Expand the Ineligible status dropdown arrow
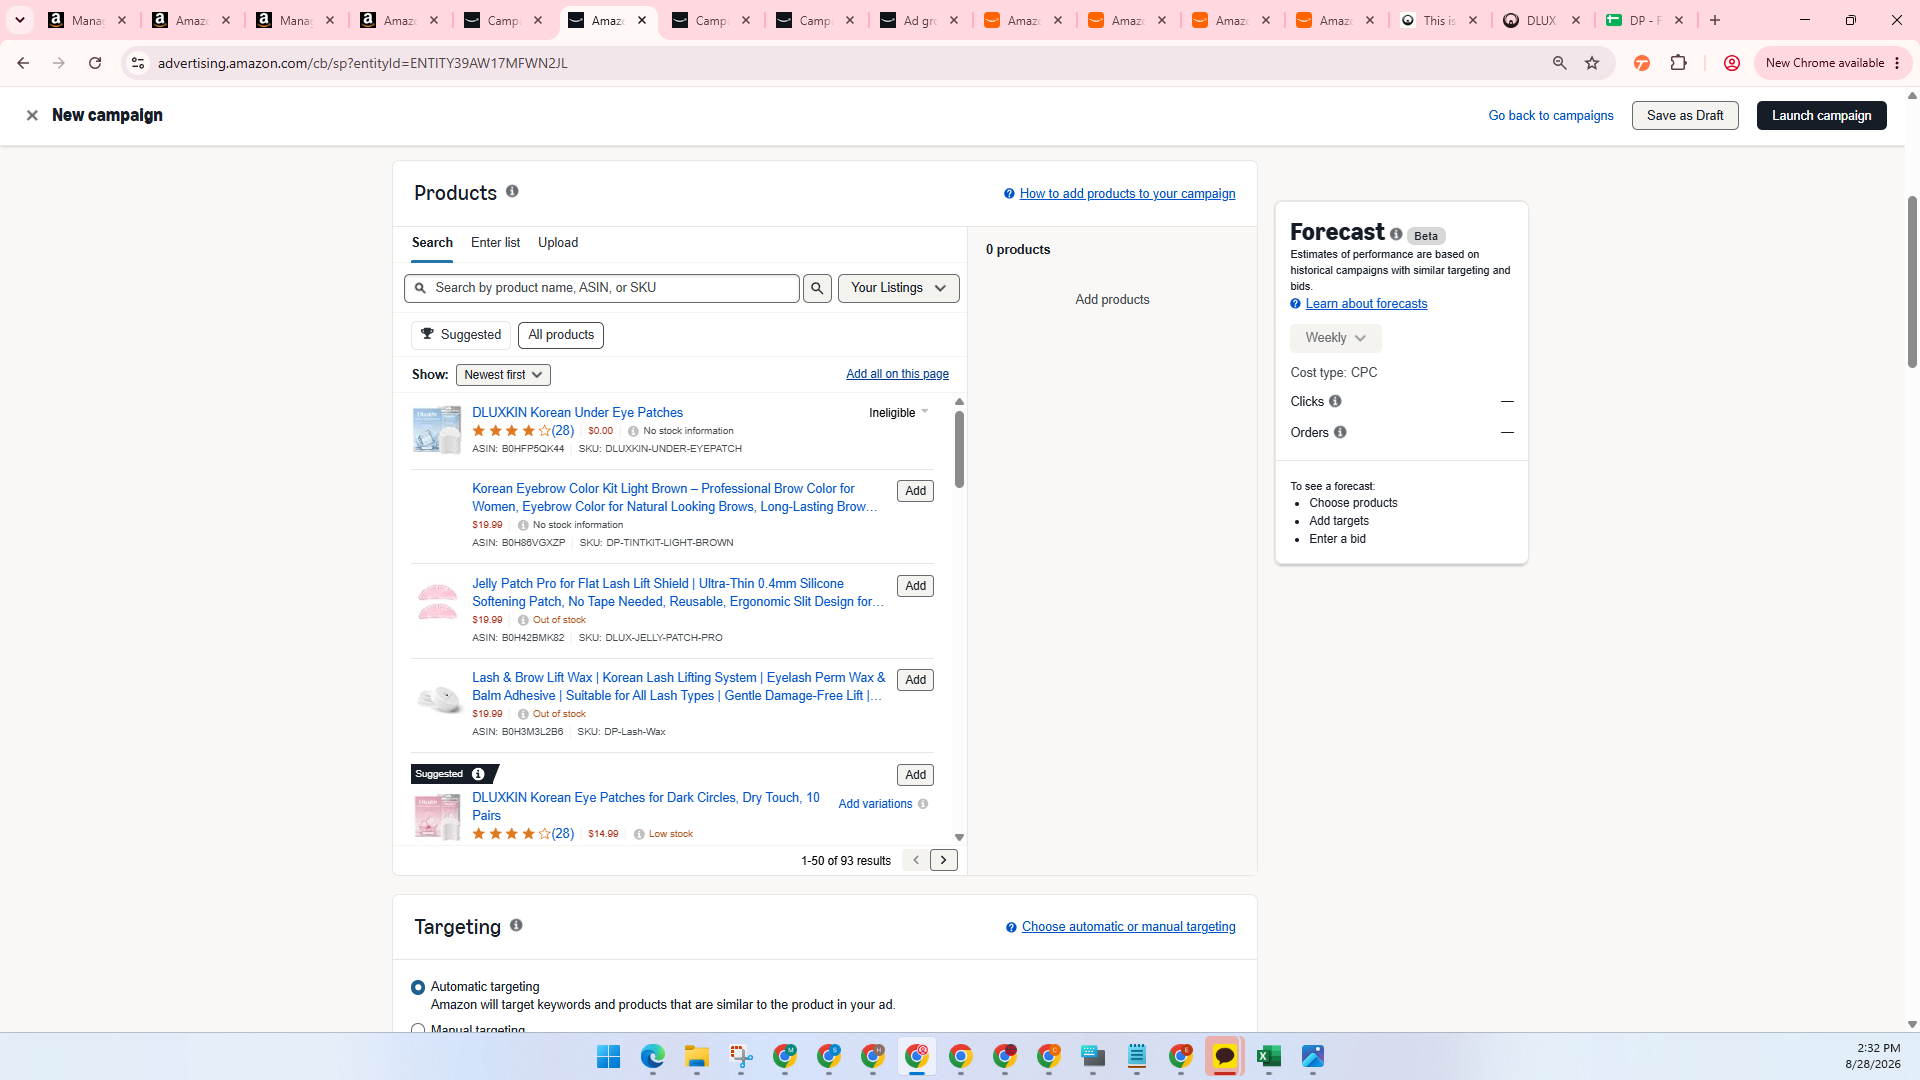 coord(925,413)
